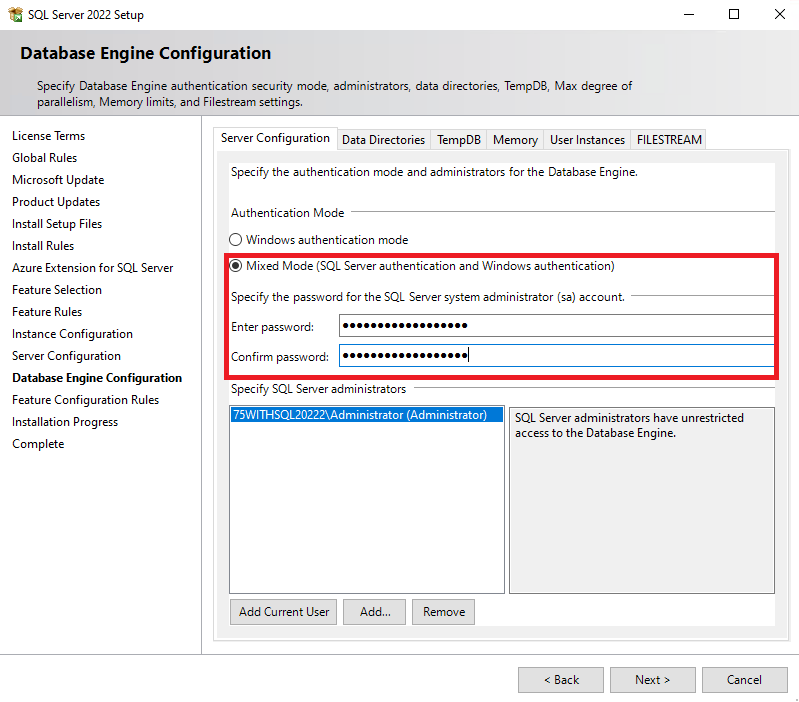Screen dimensions: 799x702
Task: Click Install Rules step in sidebar
Action: point(43,246)
